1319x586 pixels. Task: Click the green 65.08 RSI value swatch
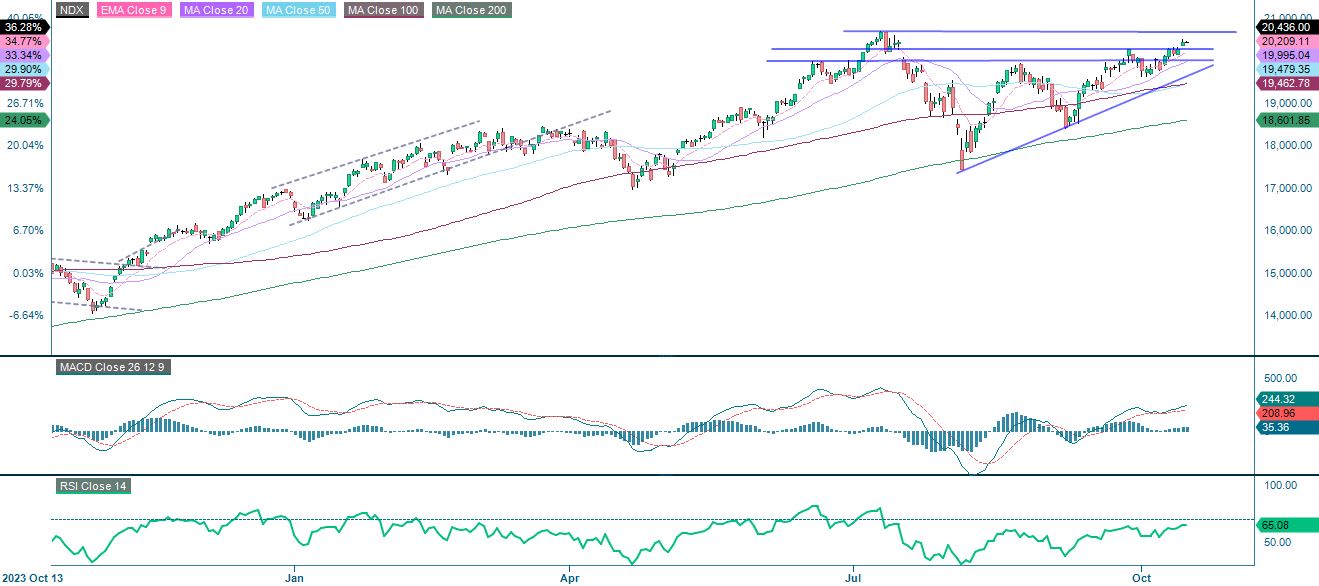[x=1274, y=523]
